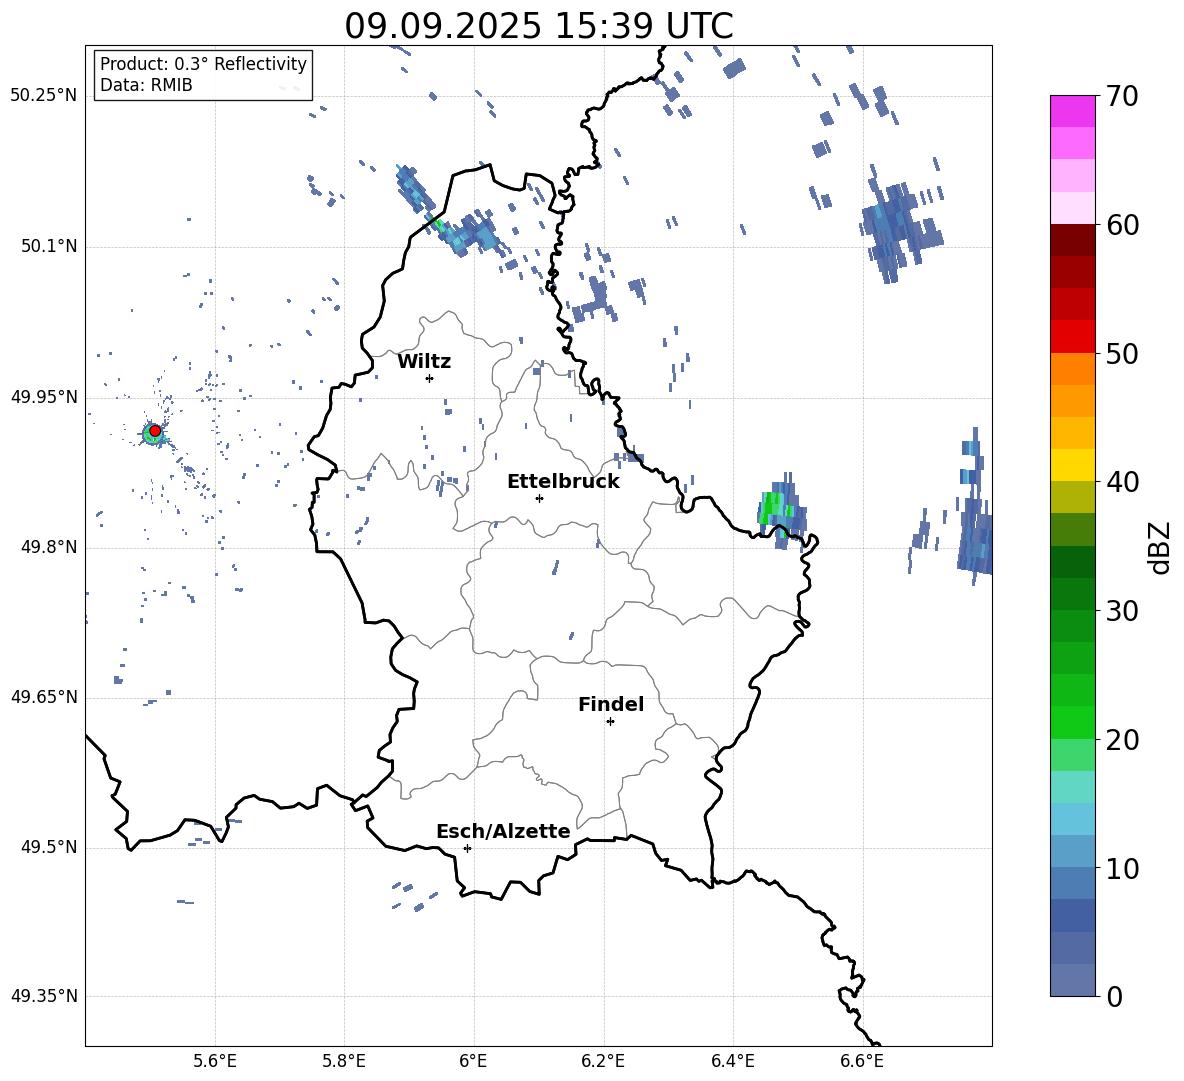Click the Ettelbruck station label
Viewport: 1184px width, 1081px height.
point(563,482)
